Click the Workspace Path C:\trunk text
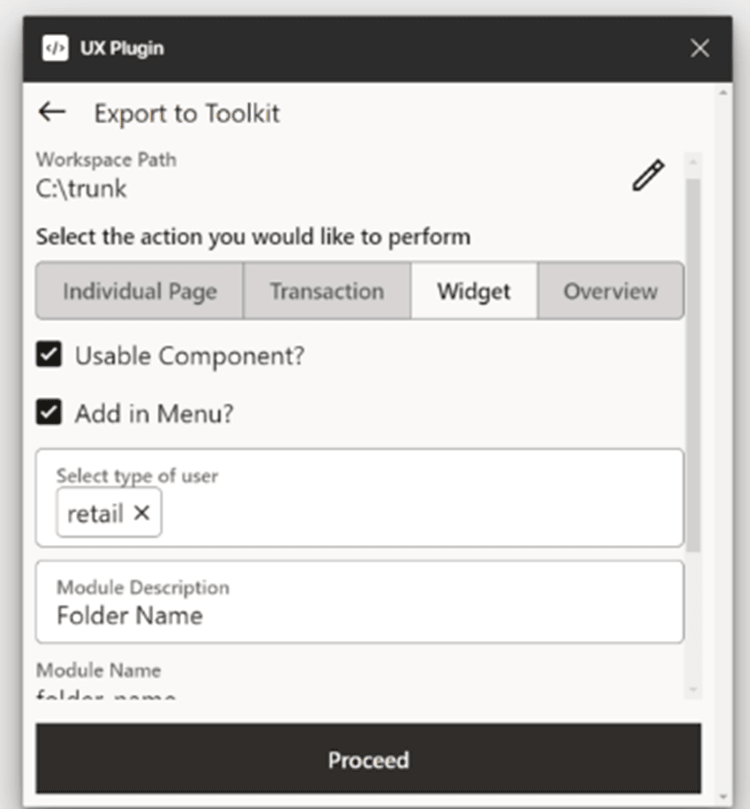This screenshot has height=809, width=750. pyautogui.click(x=82, y=187)
